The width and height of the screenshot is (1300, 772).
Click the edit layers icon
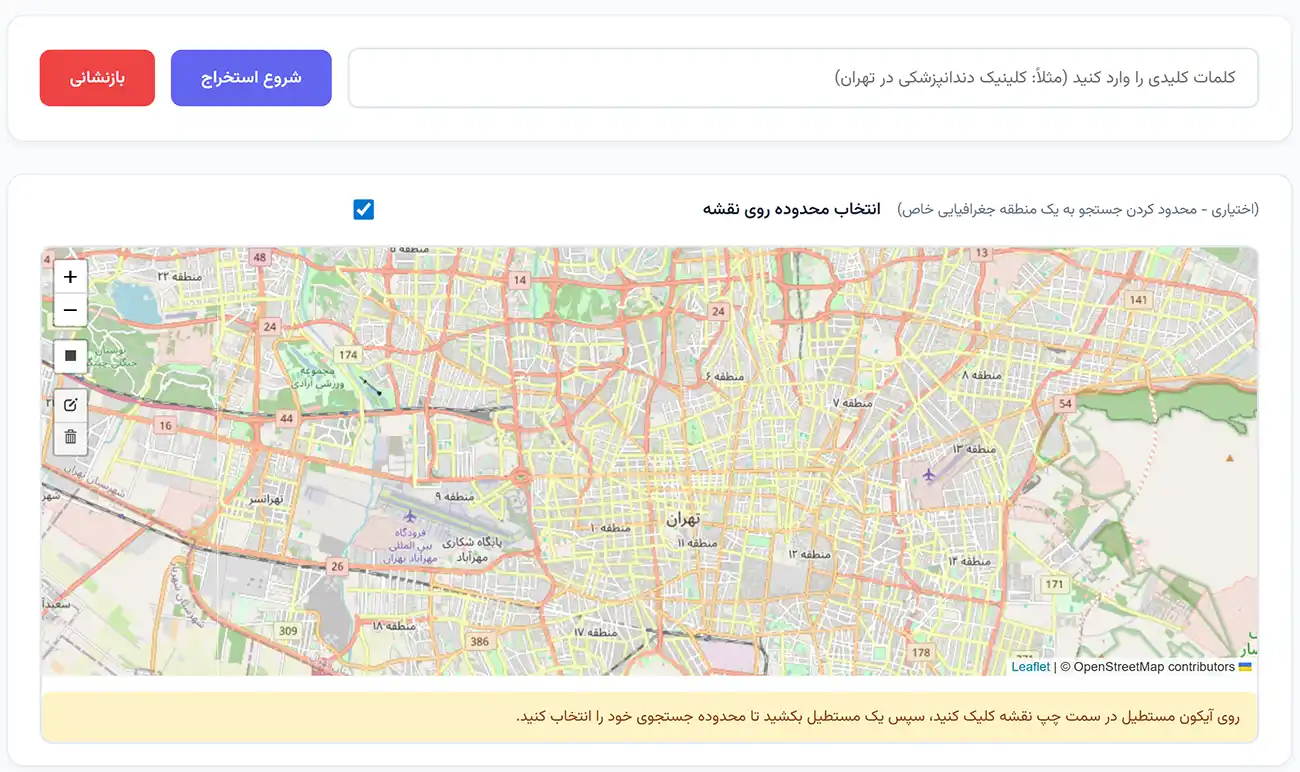70,405
